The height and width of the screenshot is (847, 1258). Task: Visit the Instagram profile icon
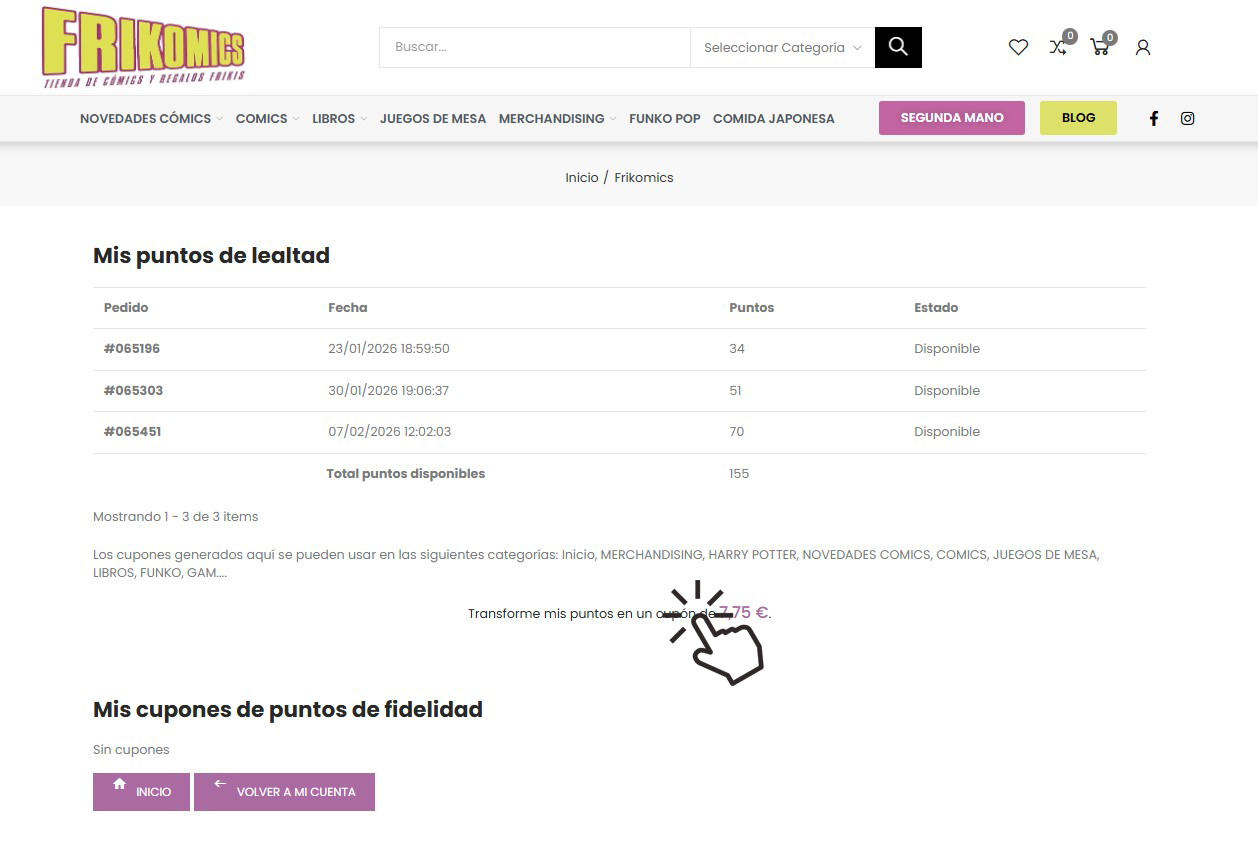pos(1187,118)
